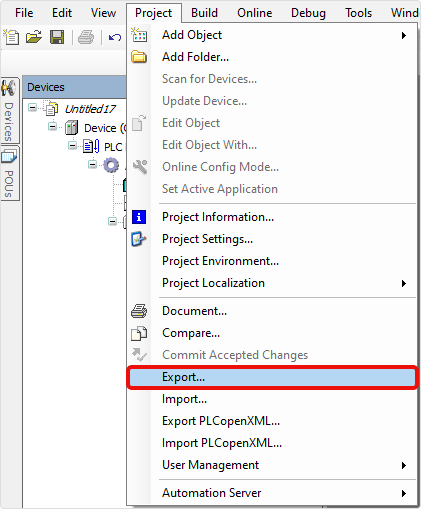The height and width of the screenshot is (509, 421).
Task: Click the Undo arrow icon
Action: [x=115, y=37]
